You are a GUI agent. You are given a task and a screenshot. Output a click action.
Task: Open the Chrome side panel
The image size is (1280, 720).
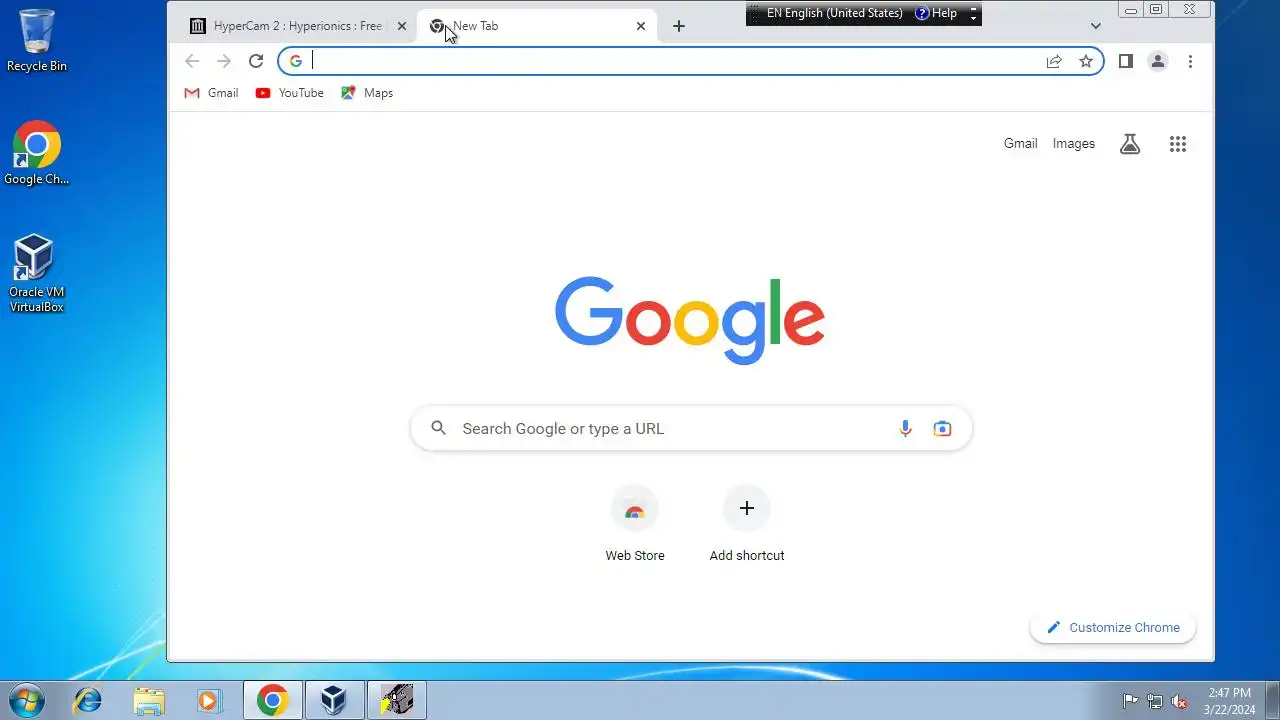click(1126, 61)
